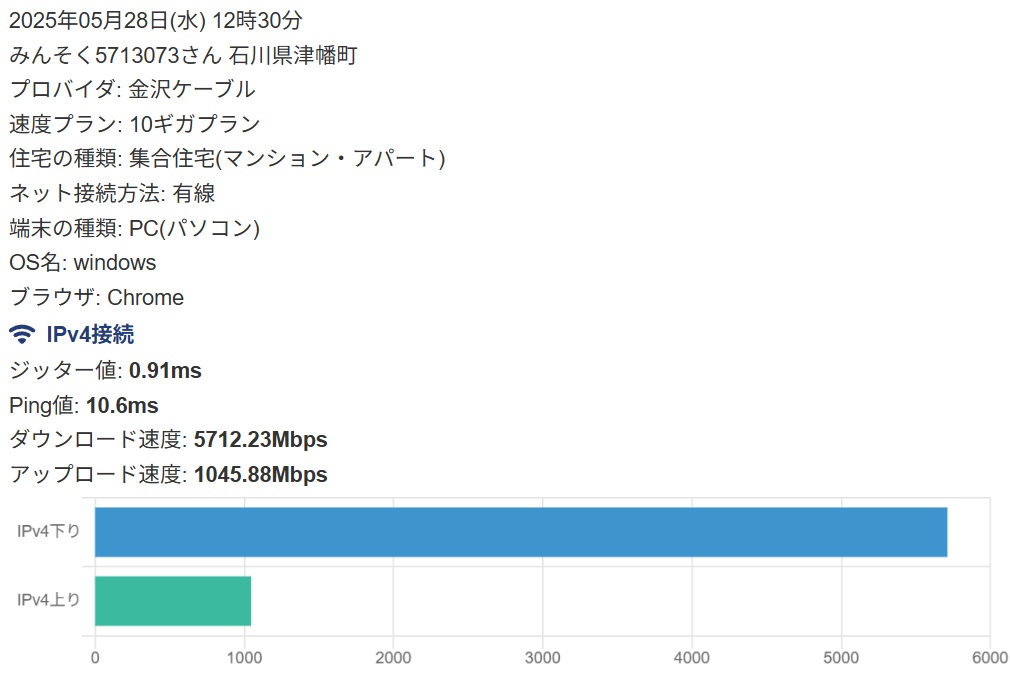Click the upload speed 1045.88Mbps value
1010x677 pixels.
click(x=260, y=475)
